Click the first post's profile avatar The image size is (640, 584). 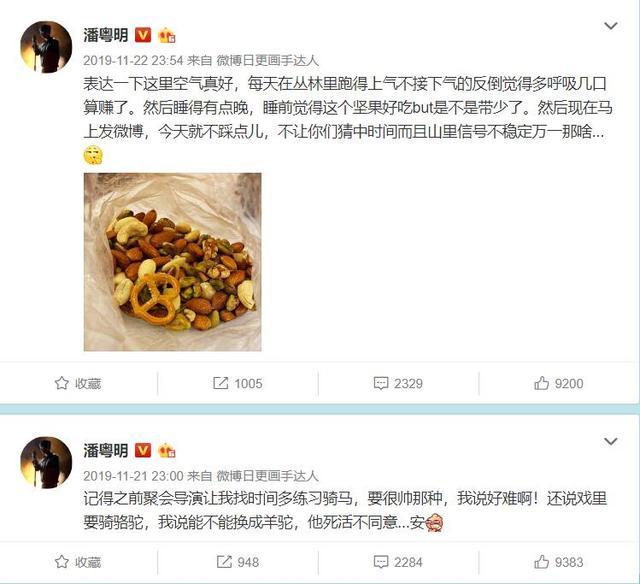pos(46,47)
